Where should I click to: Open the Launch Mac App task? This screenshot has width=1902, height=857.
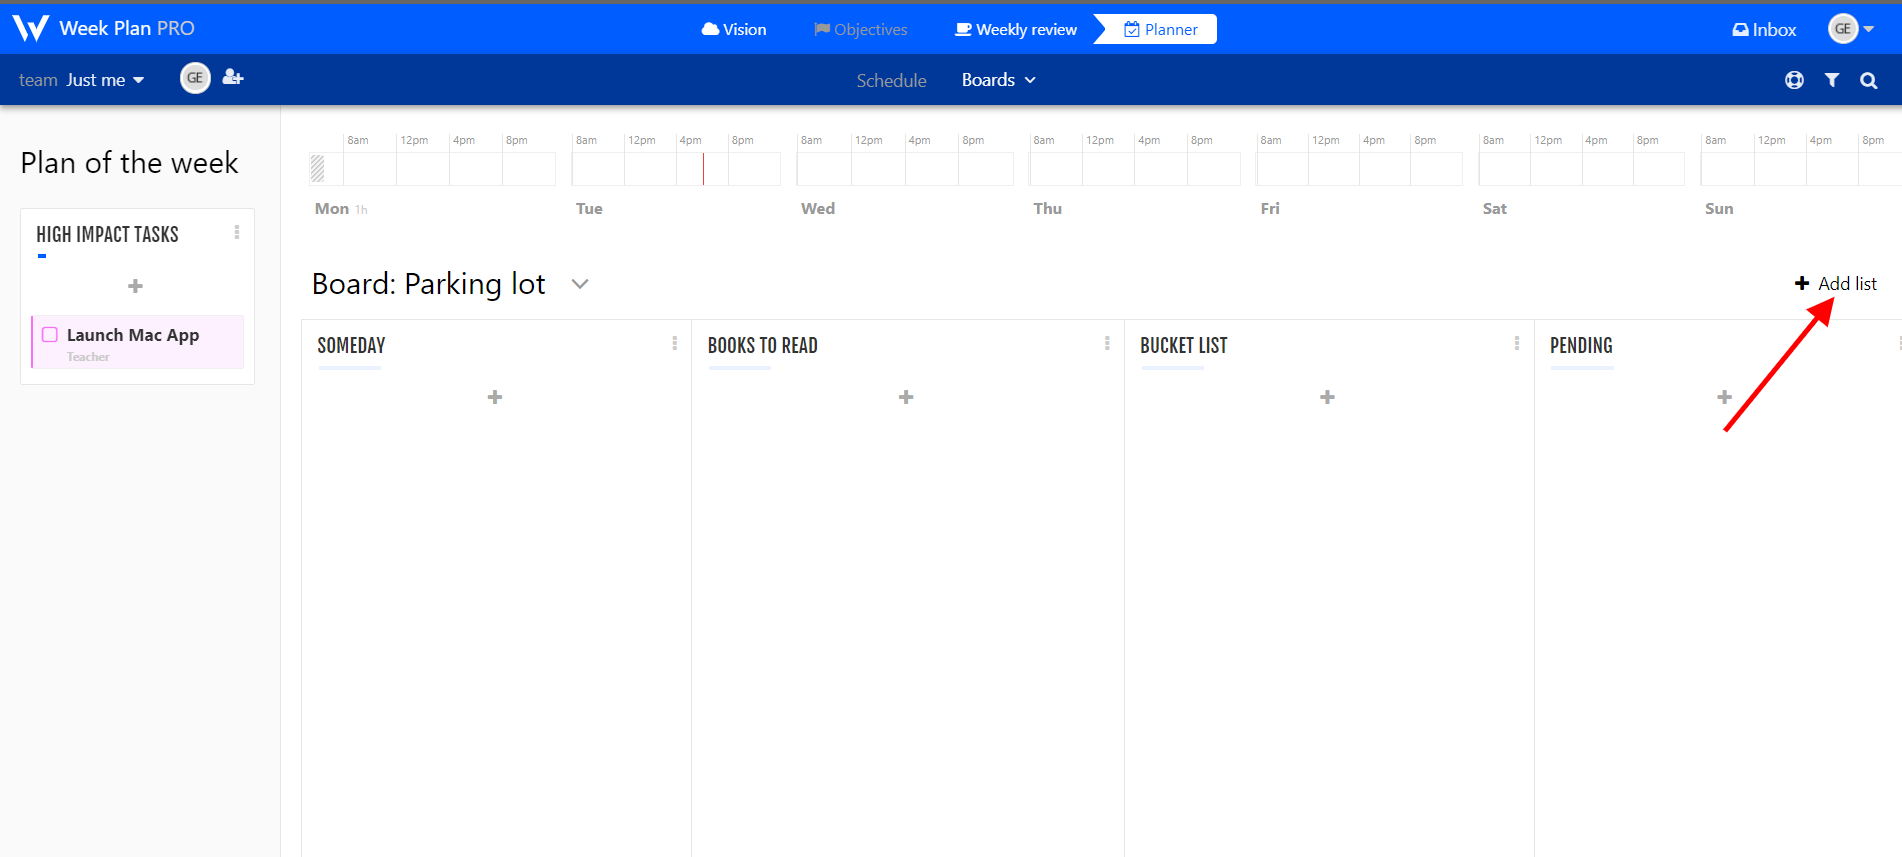(x=138, y=342)
